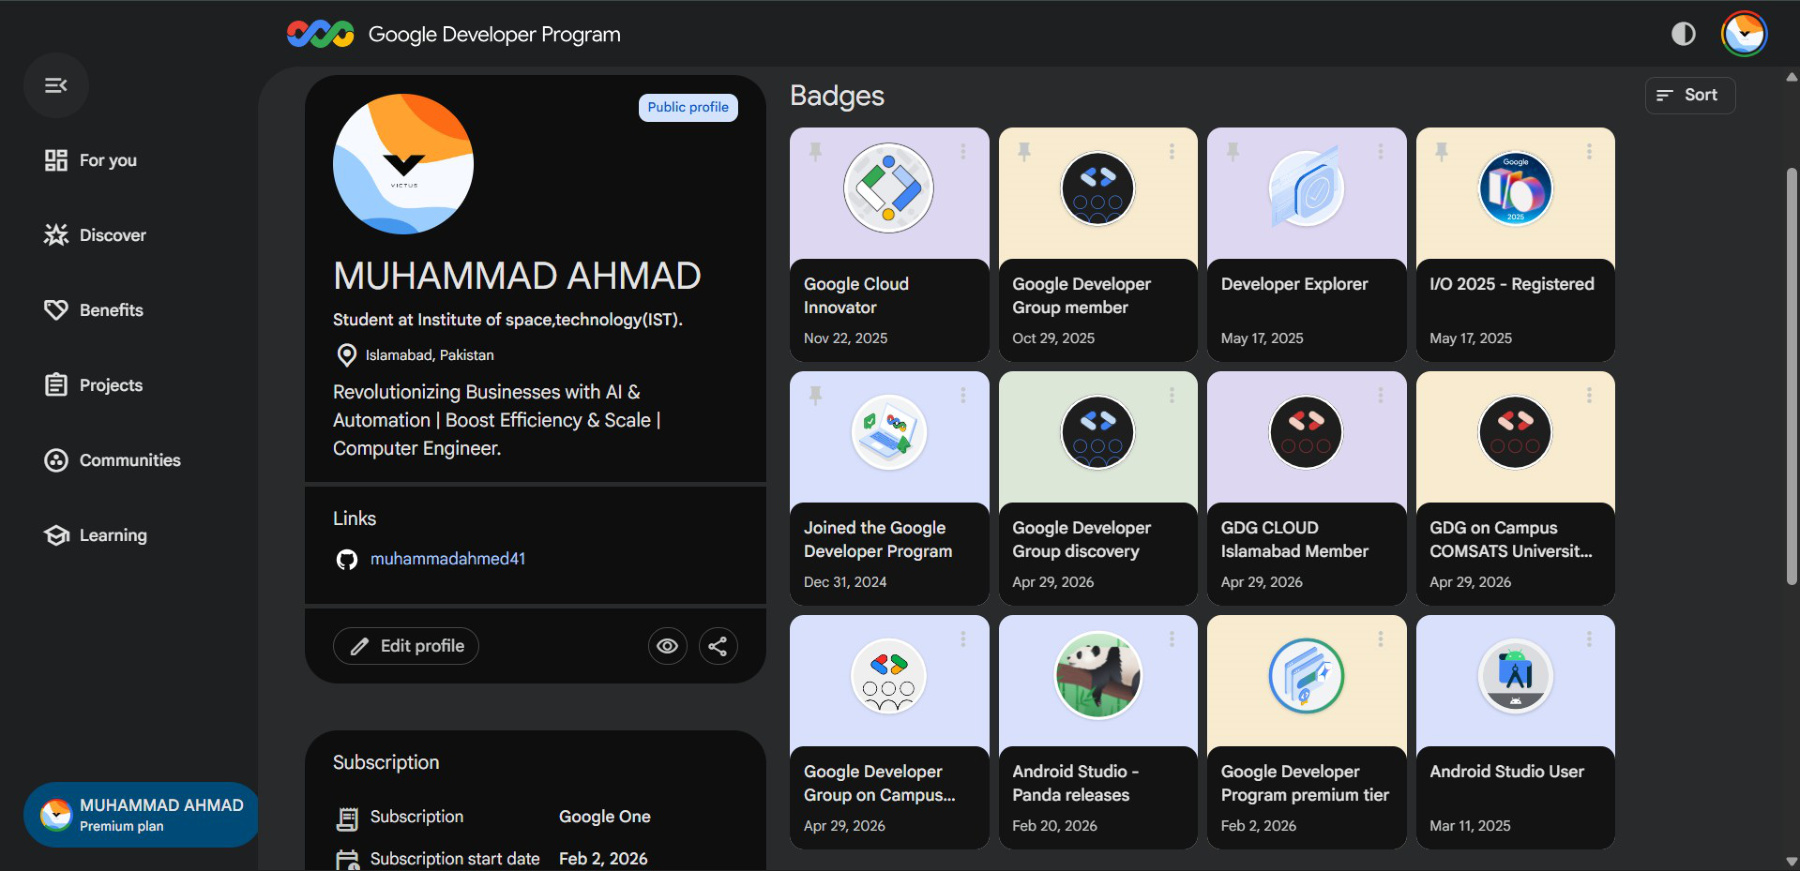Open more options for Google Cloud Innovator badge
Image resolution: width=1800 pixels, height=871 pixels.
(x=963, y=151)
